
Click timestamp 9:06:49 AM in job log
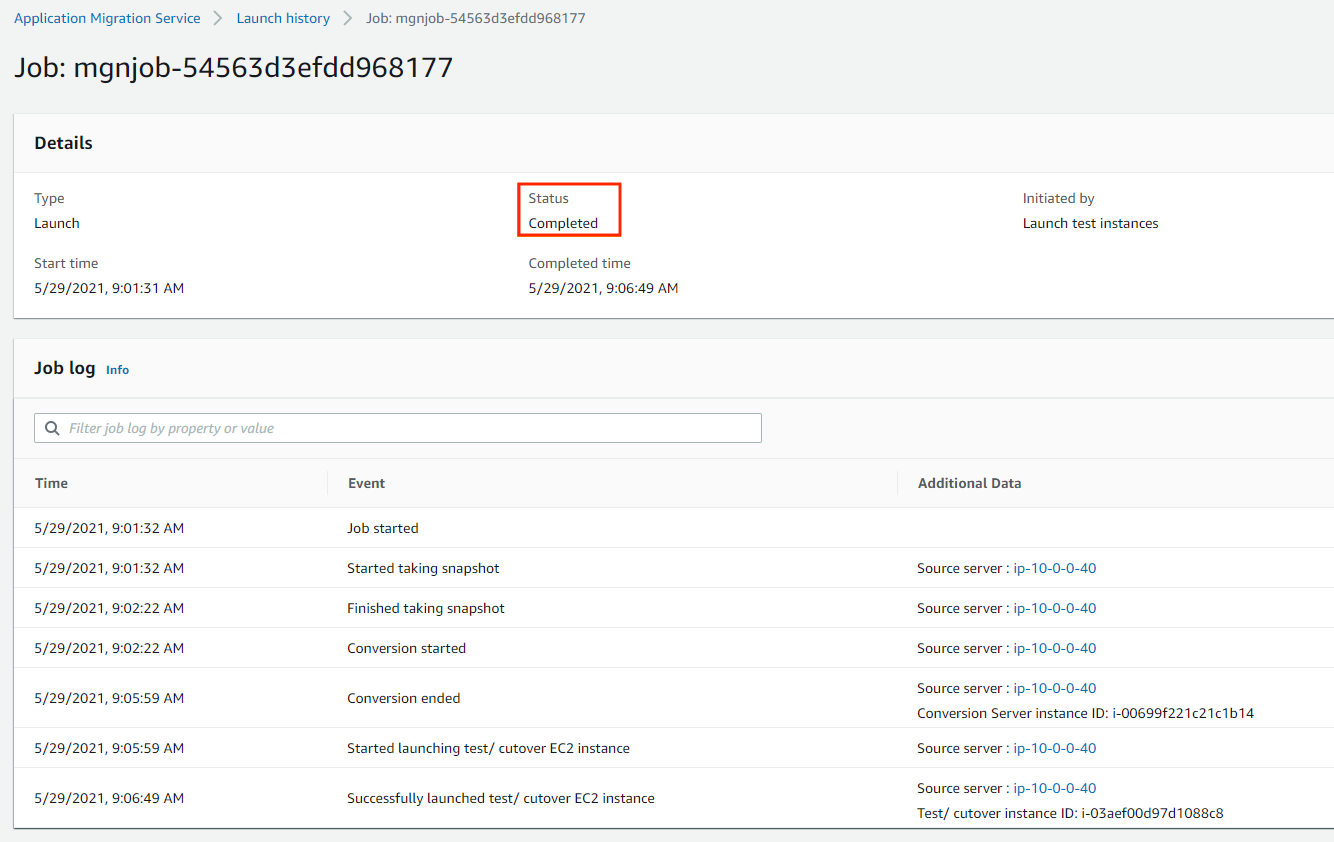(109, 798)
